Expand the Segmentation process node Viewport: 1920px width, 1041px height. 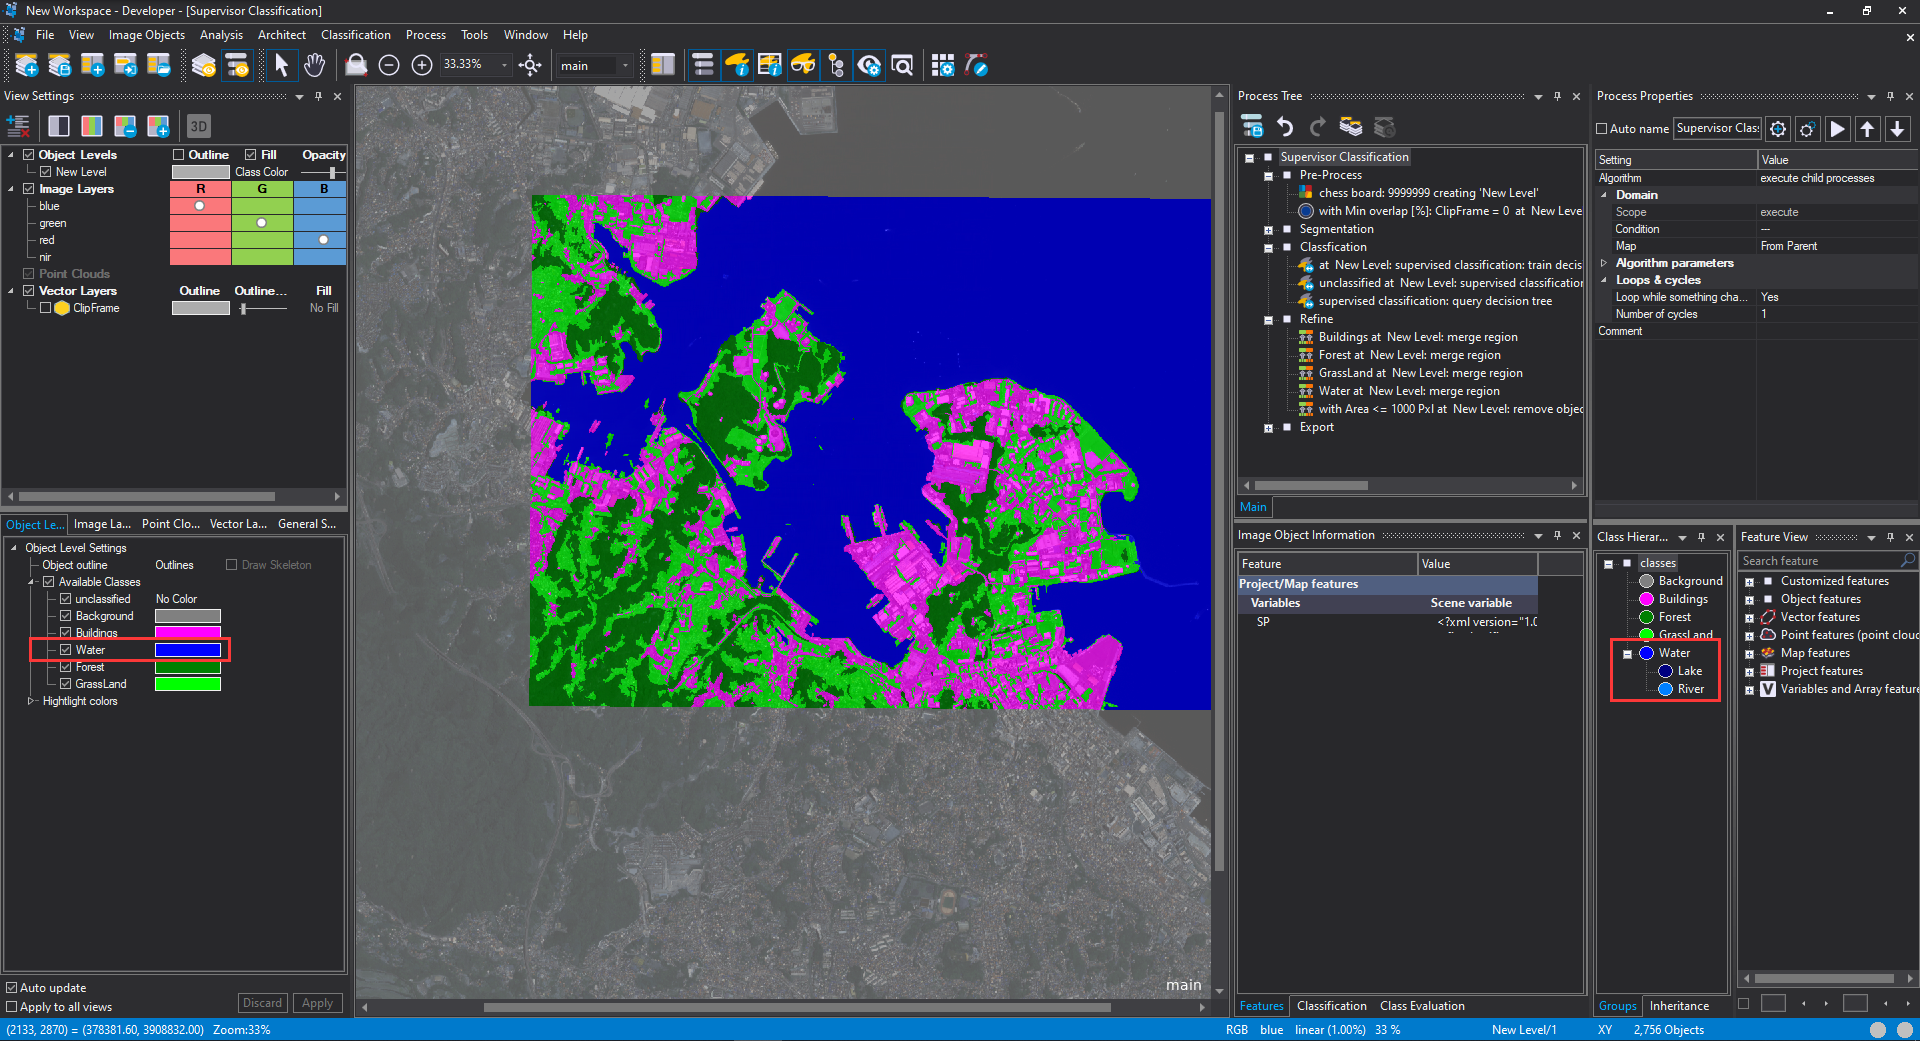(1268, 230)
